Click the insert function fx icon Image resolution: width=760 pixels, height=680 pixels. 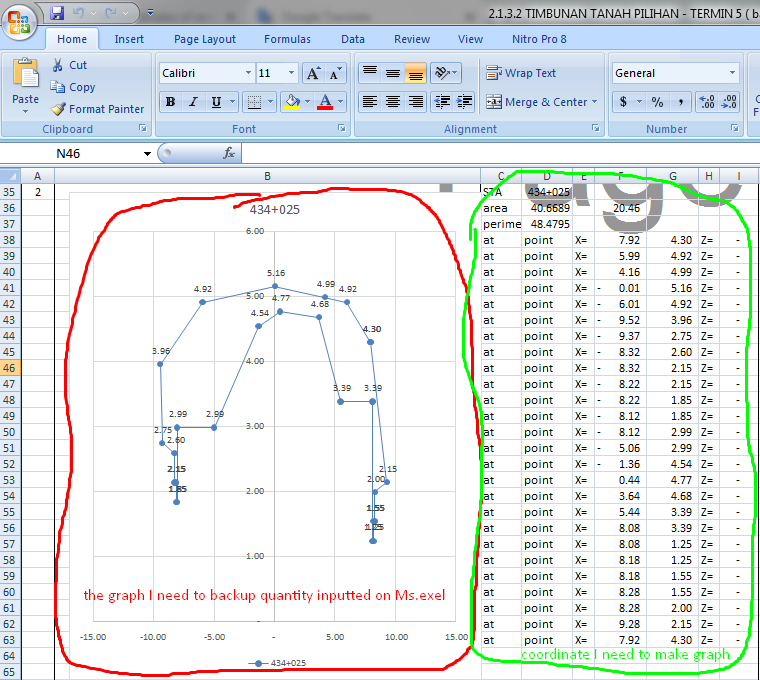point(228,153)
